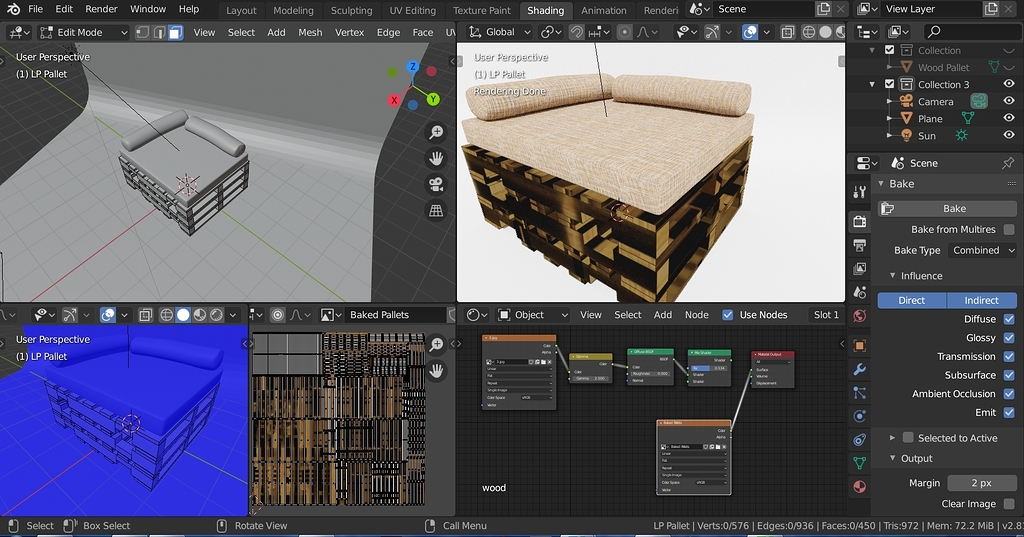Collapse the Influence section
Screen dimensions: 1024x537
(893, 276)
